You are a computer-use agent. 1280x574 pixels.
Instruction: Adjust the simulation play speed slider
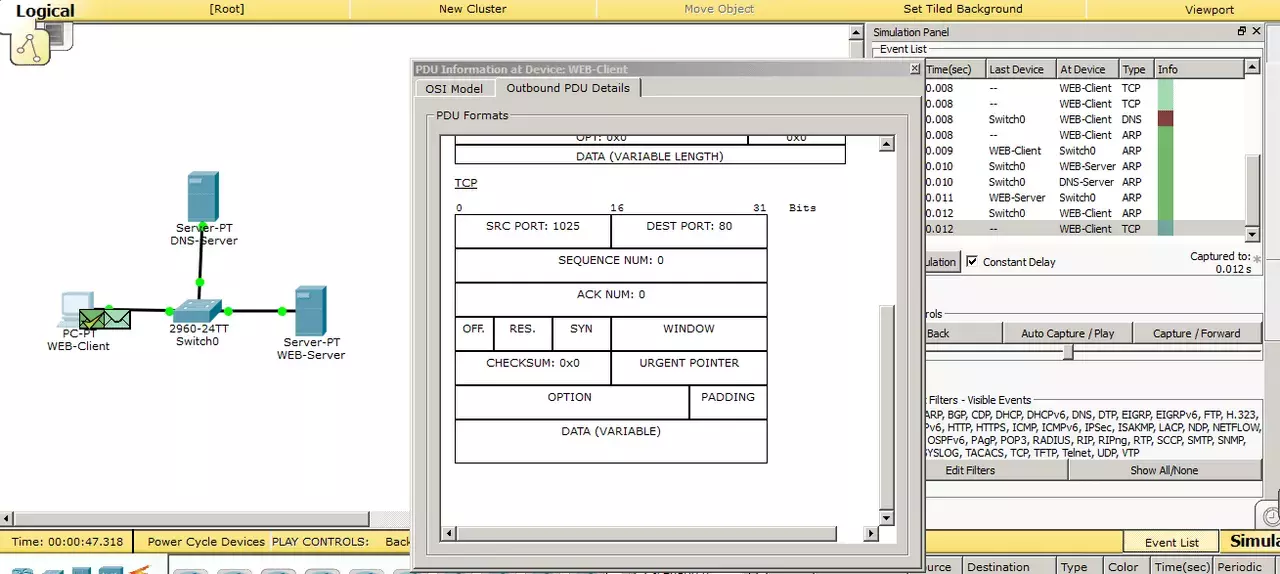point(1068,352)
